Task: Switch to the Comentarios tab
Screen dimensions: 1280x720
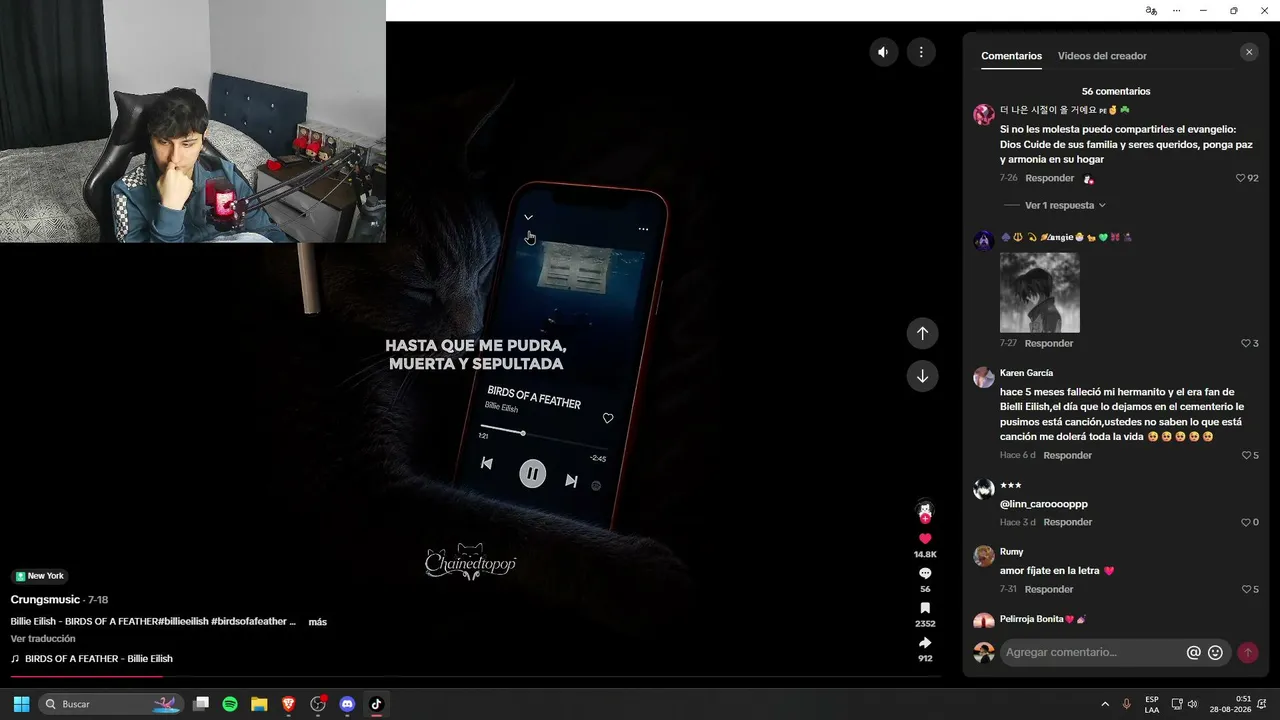Action: (1011, 56)
